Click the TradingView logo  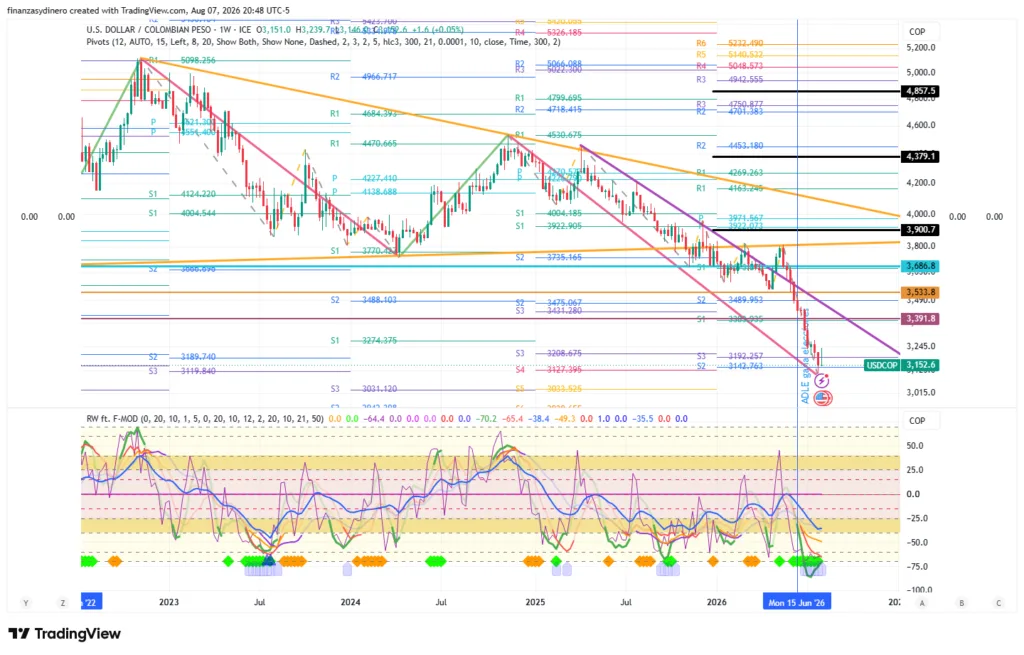64,633
